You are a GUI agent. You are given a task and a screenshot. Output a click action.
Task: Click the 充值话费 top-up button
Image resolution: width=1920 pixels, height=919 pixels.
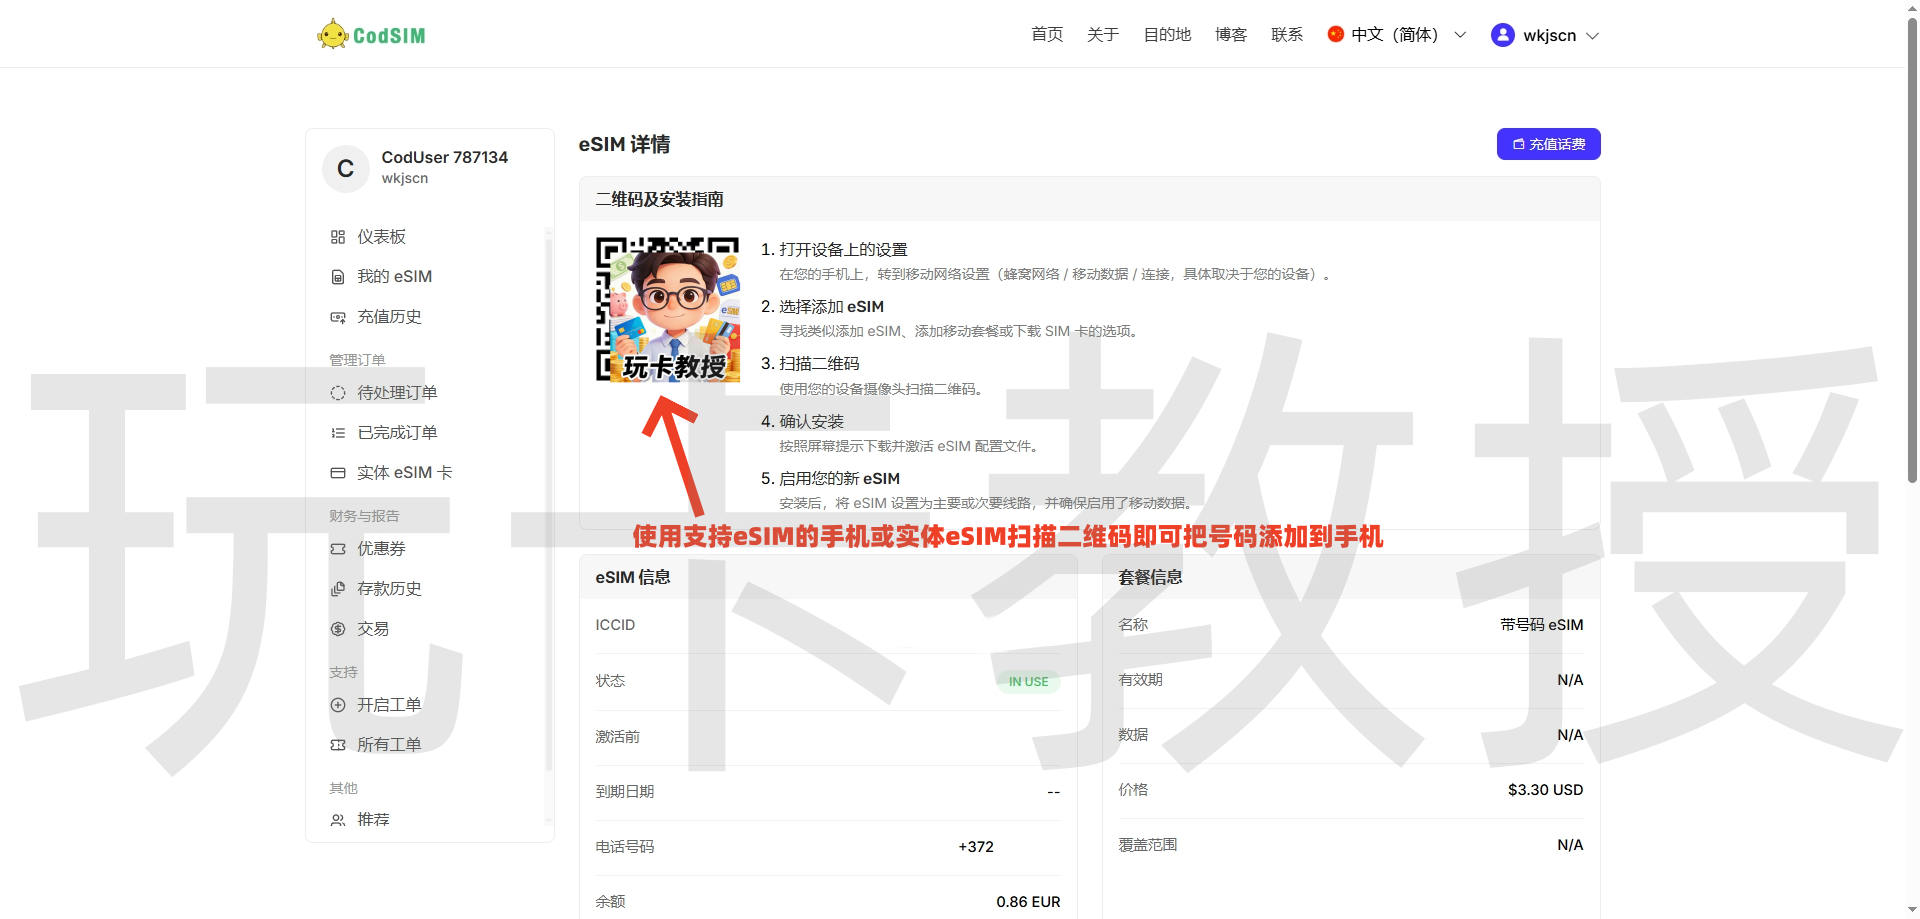pos(1547,144)
